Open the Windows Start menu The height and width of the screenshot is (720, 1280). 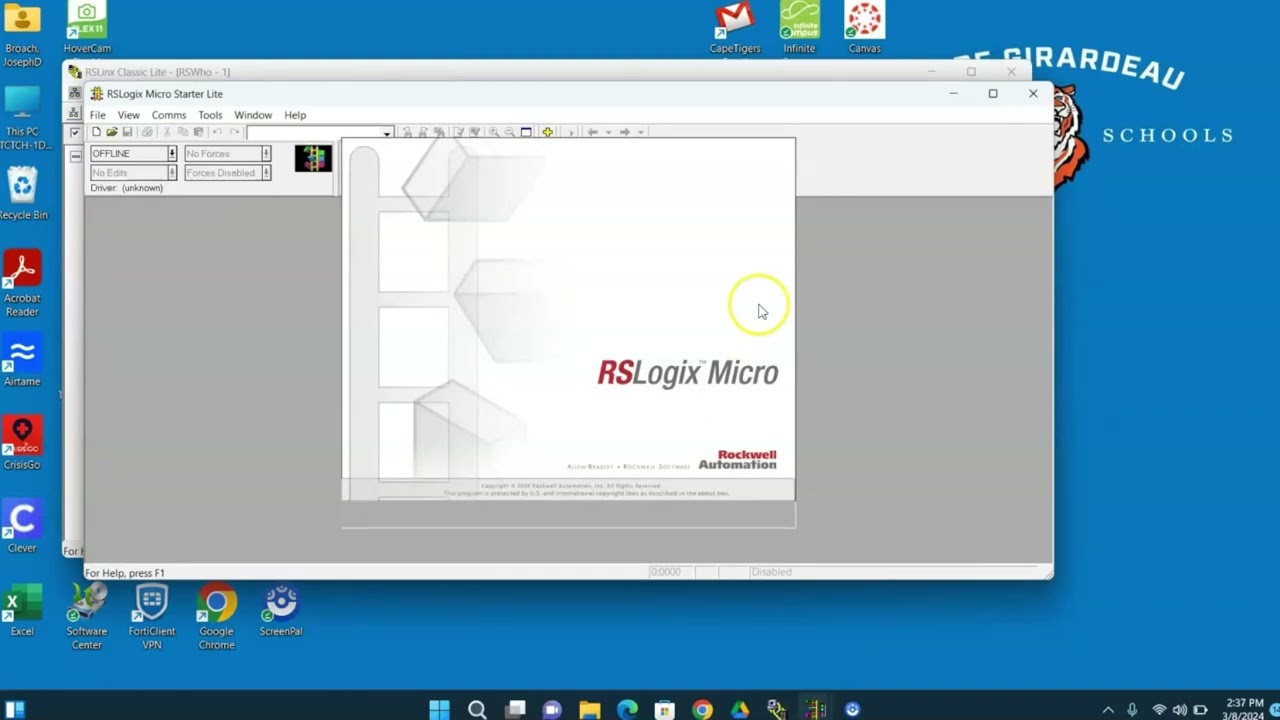tap(439, 710)
